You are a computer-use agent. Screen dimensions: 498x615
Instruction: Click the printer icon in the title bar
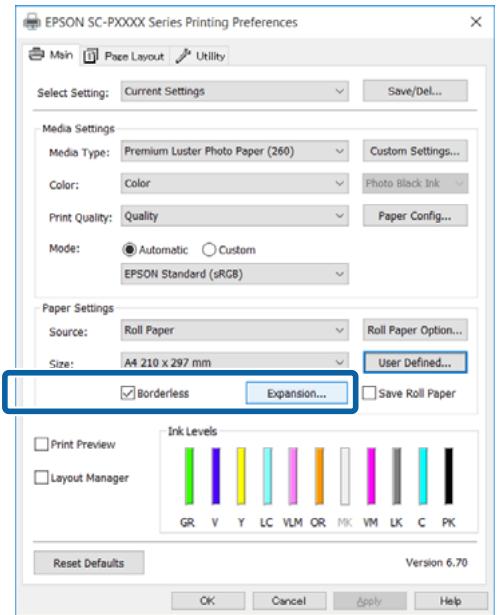(x=32, y=22)
